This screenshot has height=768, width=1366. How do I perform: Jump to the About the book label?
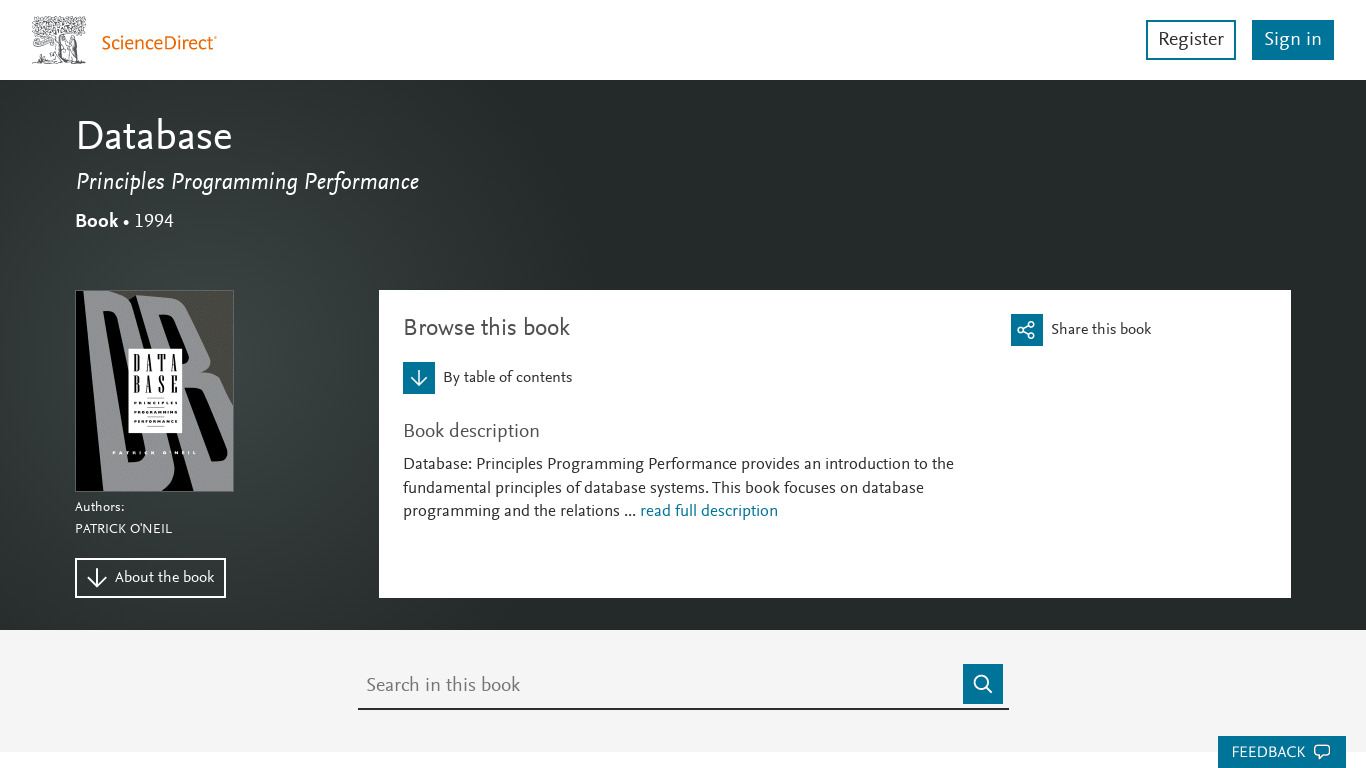click(164, 578)
